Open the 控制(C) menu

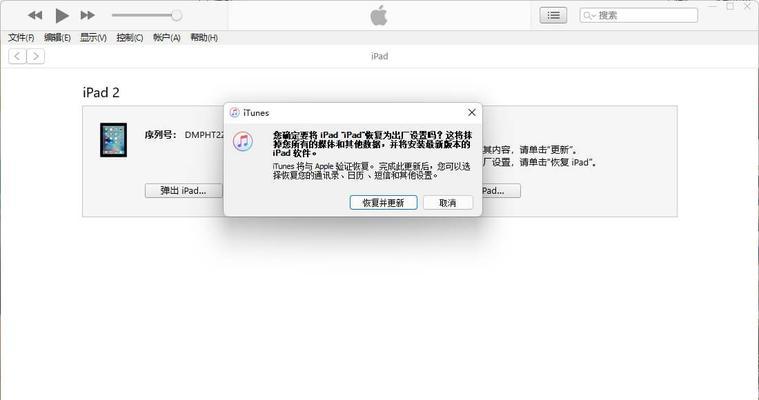coord(130,37)
